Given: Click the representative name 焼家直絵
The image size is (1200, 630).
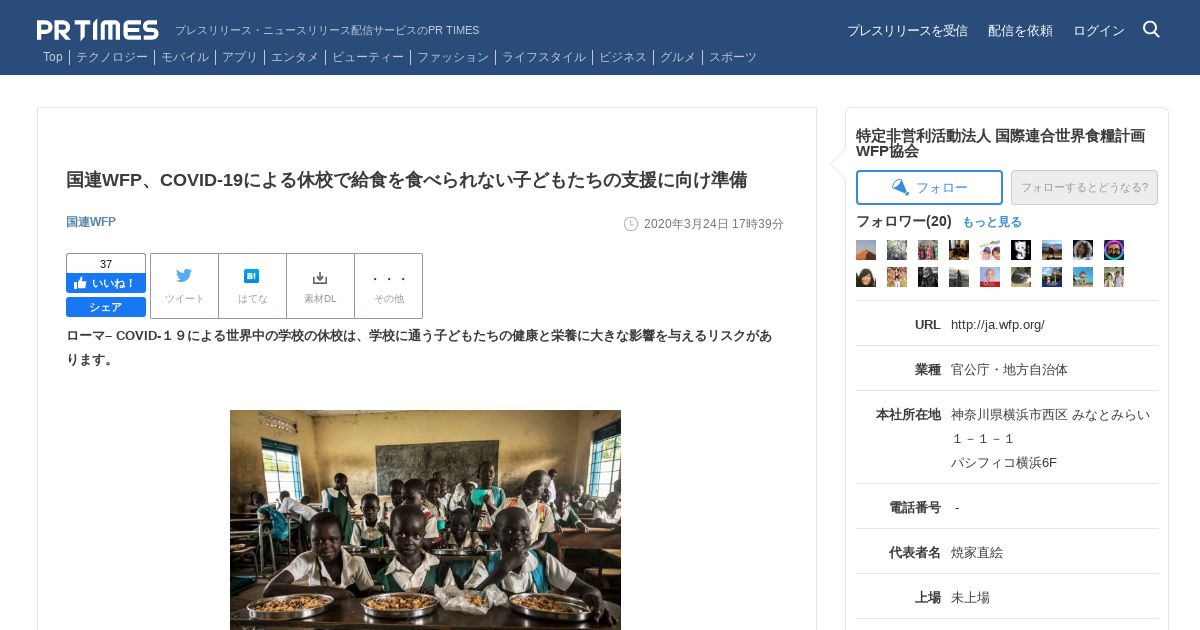Looking at the screenshot, I should coord(977,552).
